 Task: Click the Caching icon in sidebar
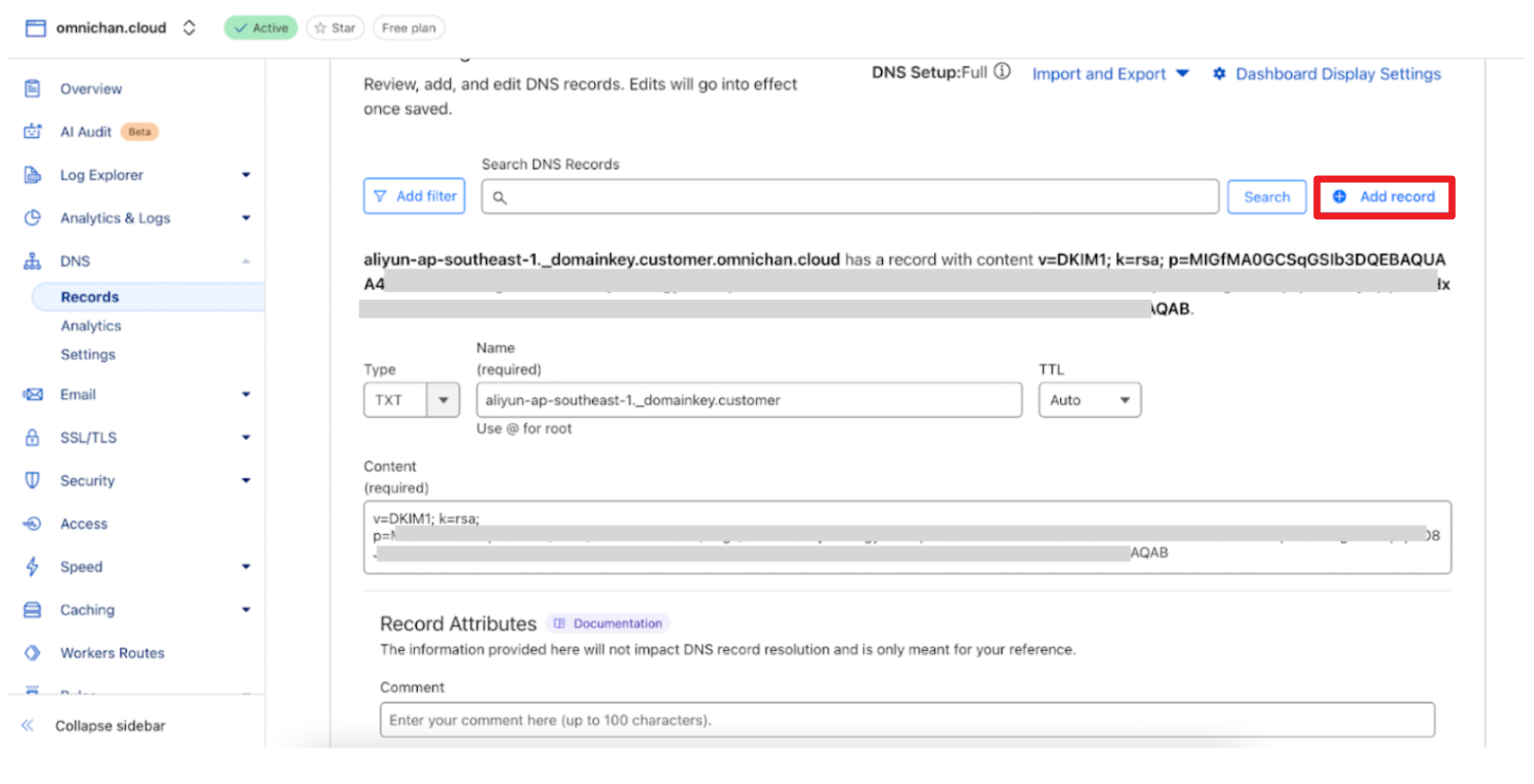click(x=32, y=610)
